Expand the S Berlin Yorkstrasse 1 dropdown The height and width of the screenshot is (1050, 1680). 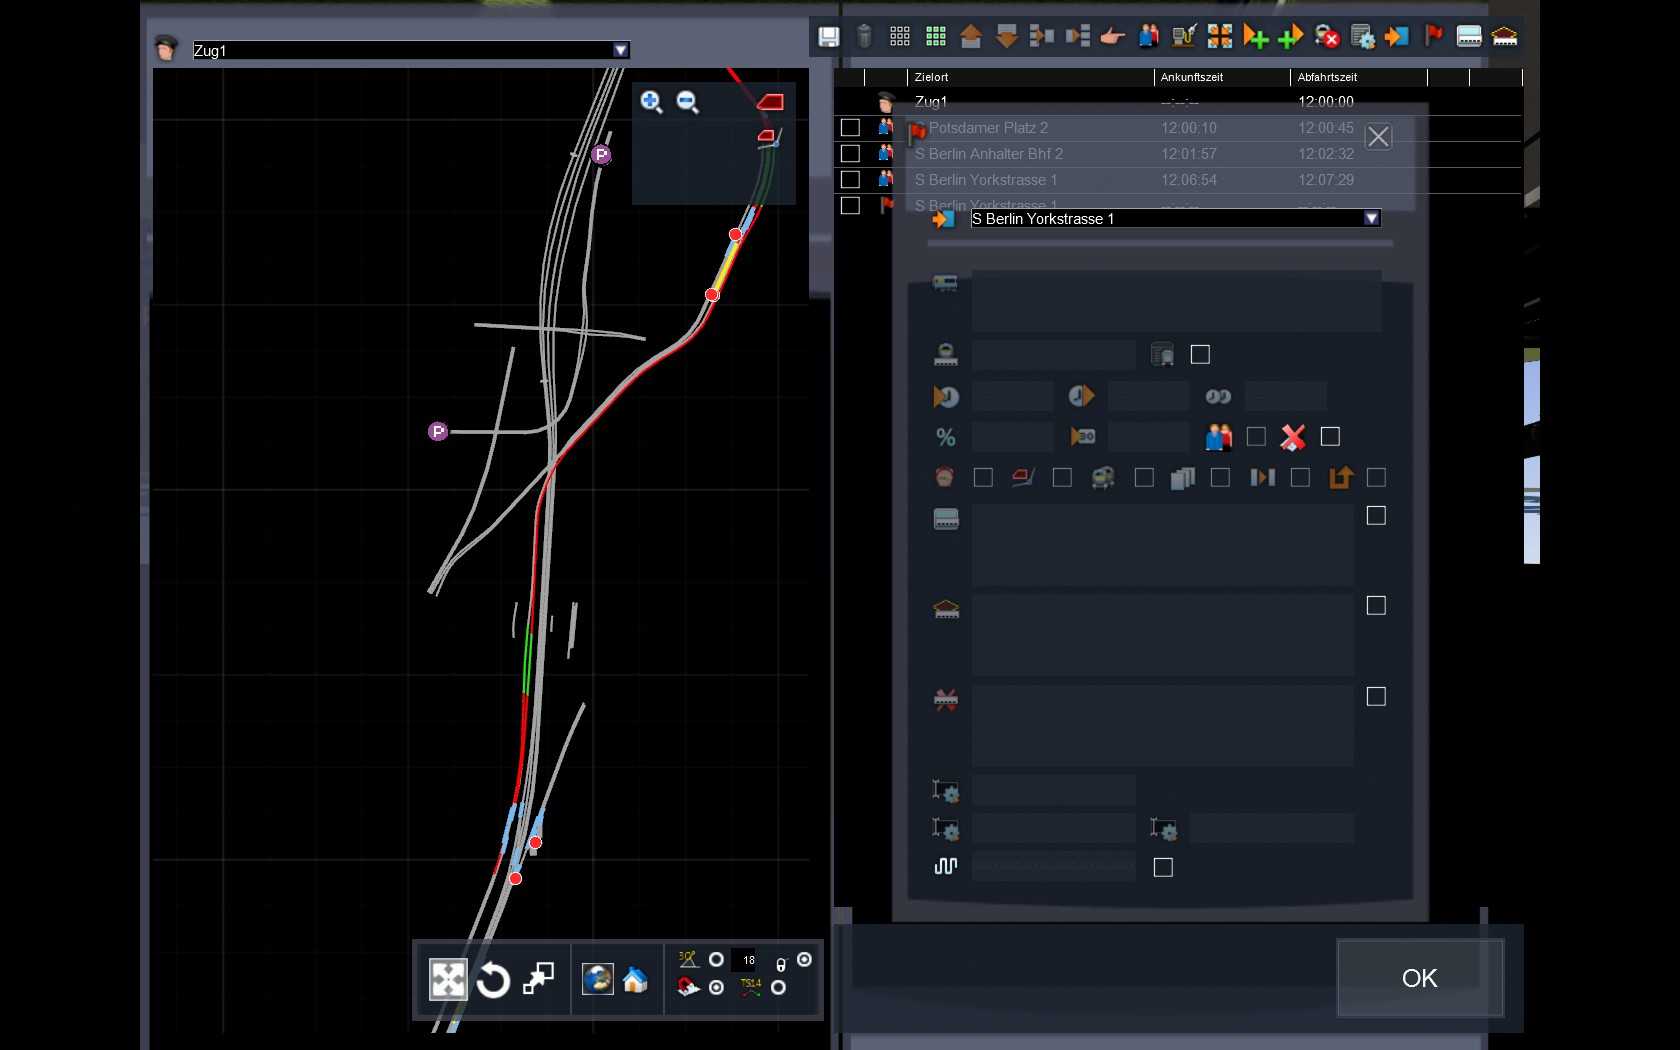tap(1372, 218)
